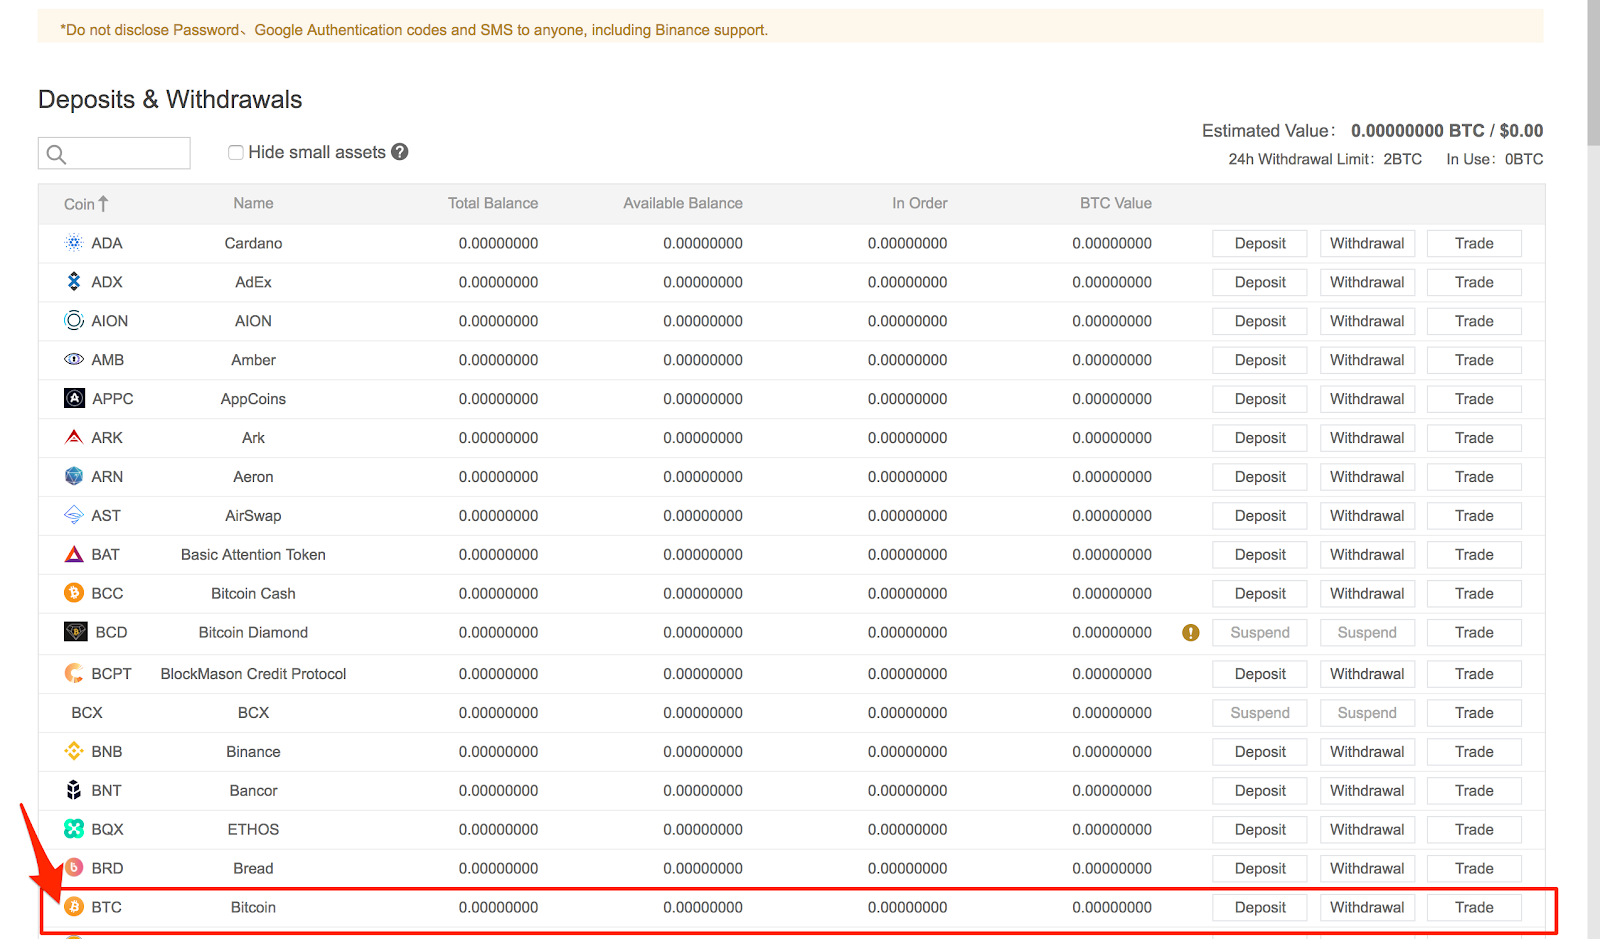Open Deposit for AST AirSwap
The height and width of the screenshot is (939, 1600).
pos(1260,517)
